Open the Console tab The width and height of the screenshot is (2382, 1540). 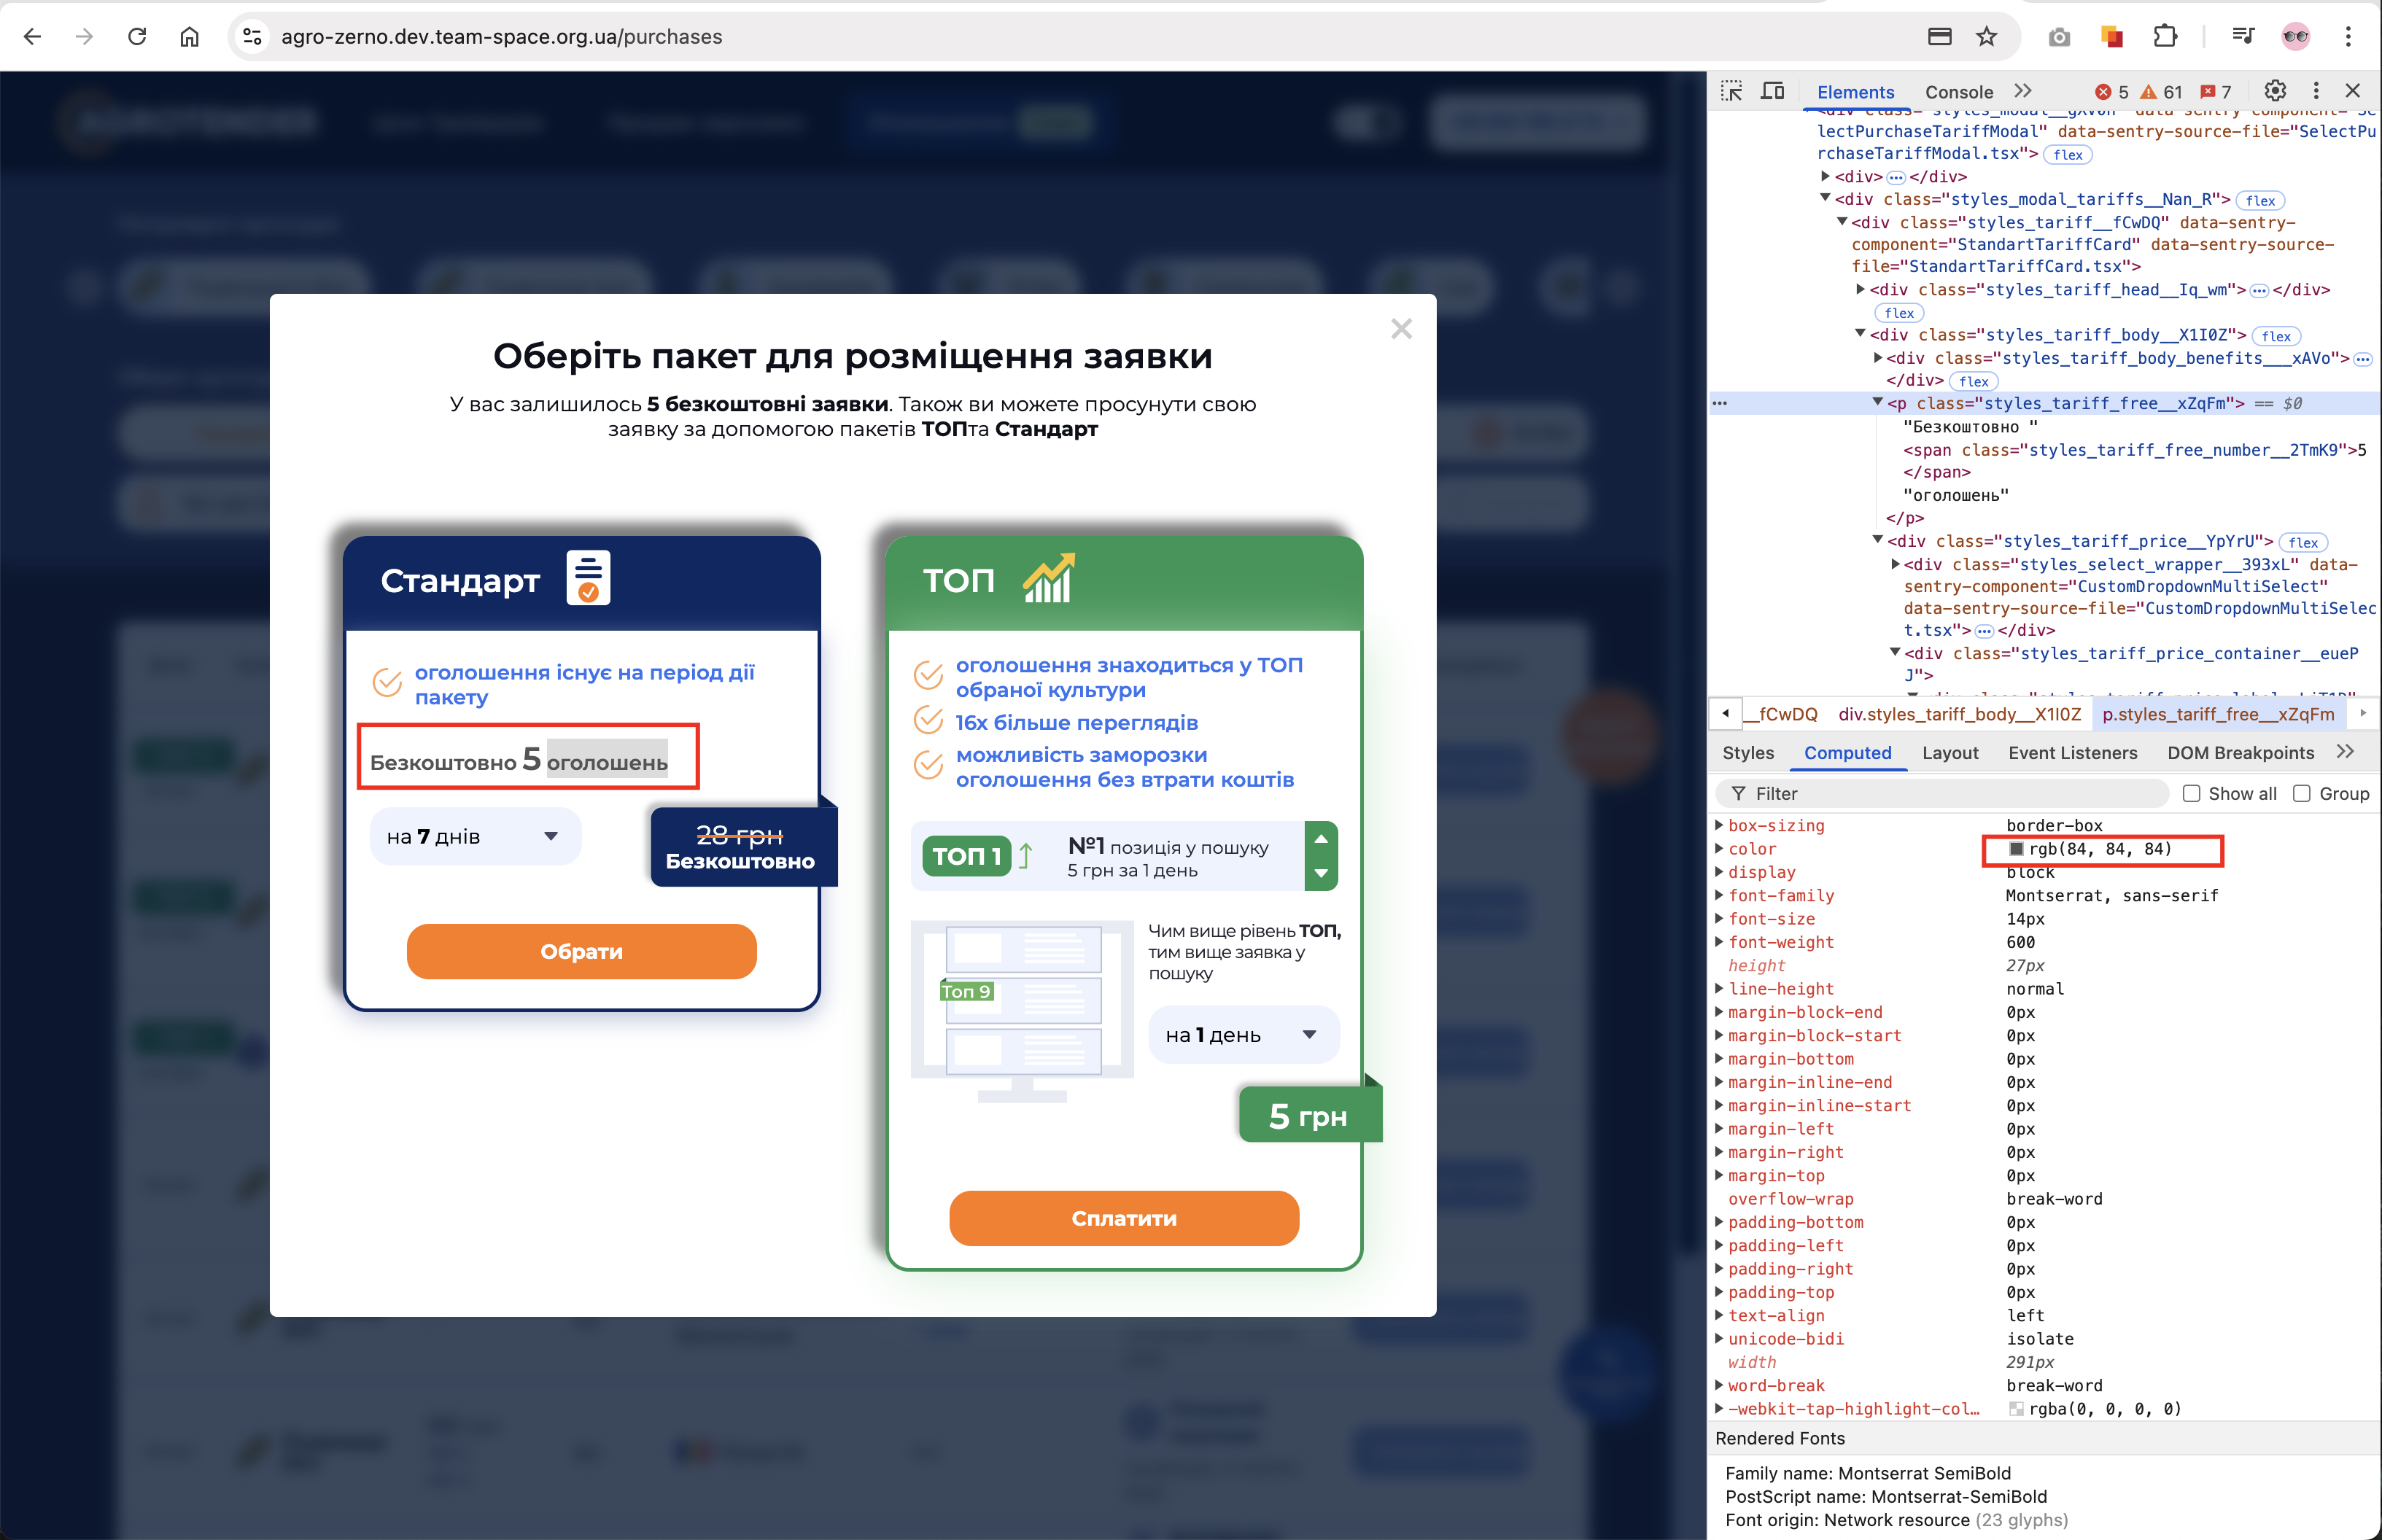(1958, 92)
